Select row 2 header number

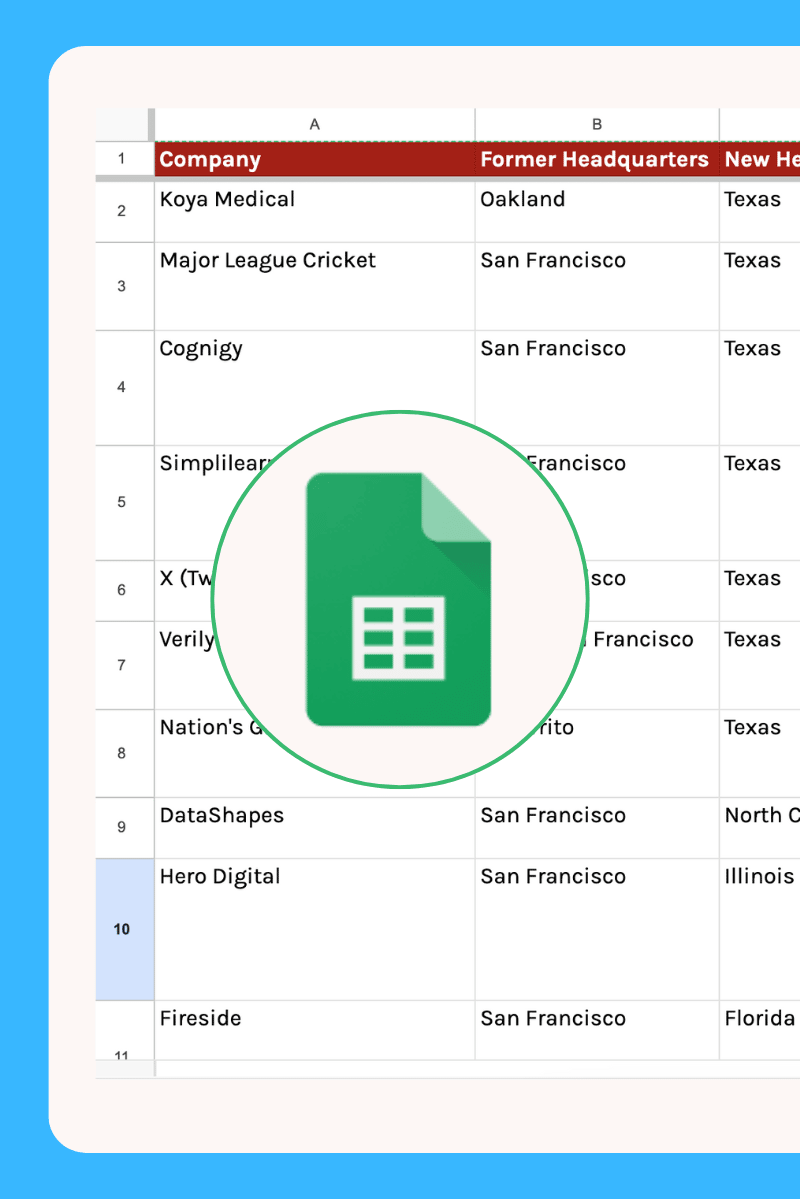(x=122, y=211)
